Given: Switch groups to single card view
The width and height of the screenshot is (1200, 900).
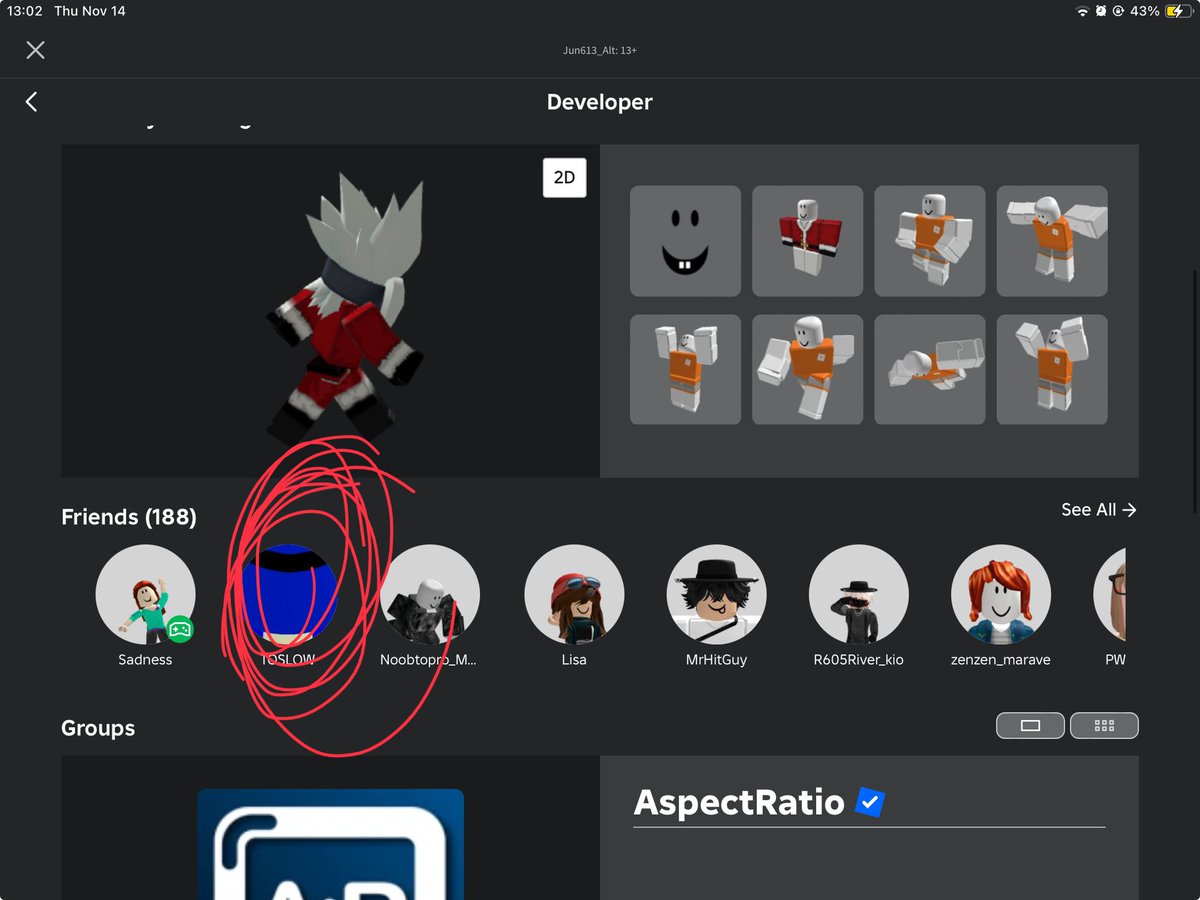Looking at the screenshot, I should (1031, 726).
